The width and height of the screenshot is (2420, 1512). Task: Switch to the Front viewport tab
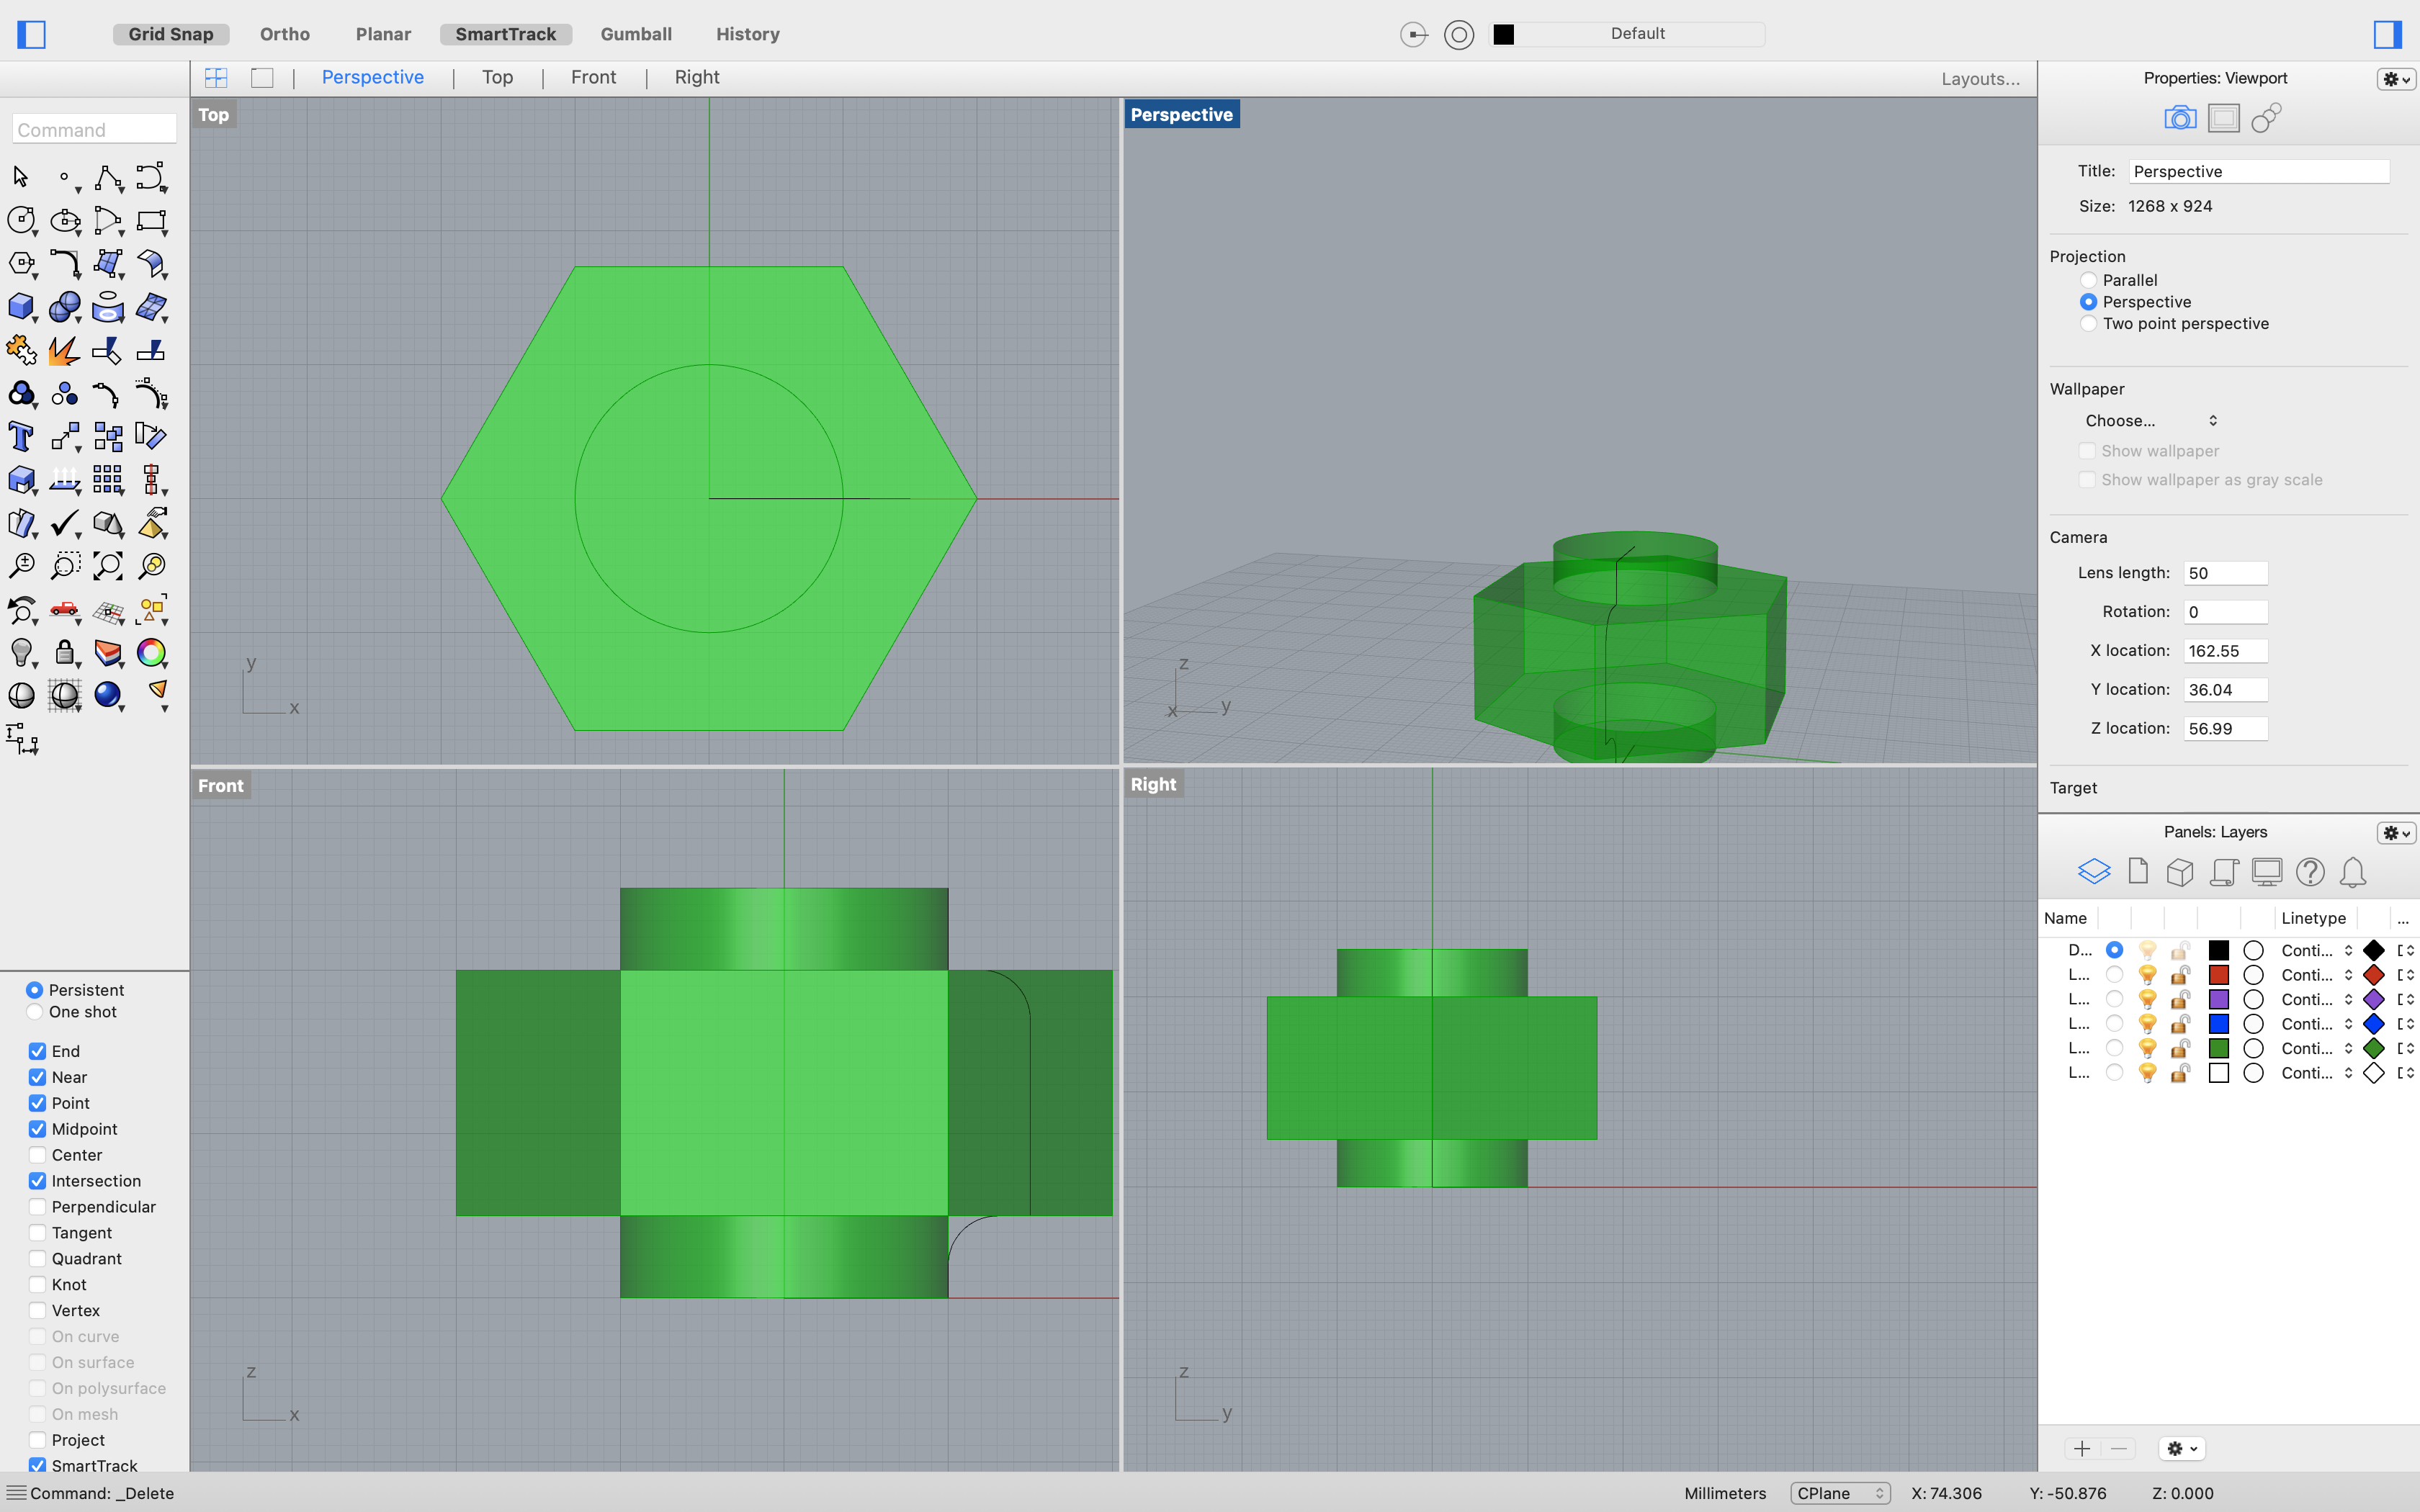tap(592, 77)
